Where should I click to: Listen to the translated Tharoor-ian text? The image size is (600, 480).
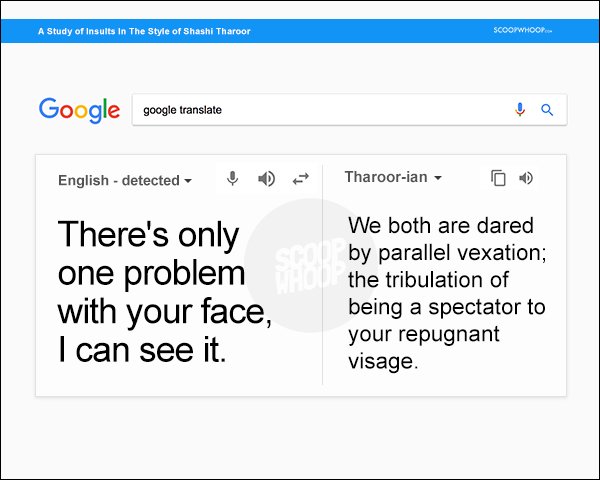pos(526,178)
